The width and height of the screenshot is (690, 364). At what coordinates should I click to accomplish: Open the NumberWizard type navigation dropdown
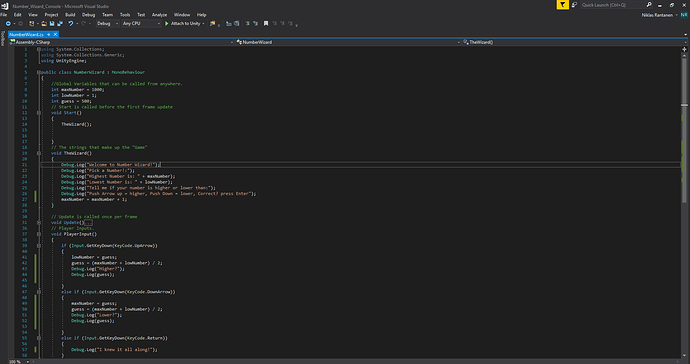348,42
